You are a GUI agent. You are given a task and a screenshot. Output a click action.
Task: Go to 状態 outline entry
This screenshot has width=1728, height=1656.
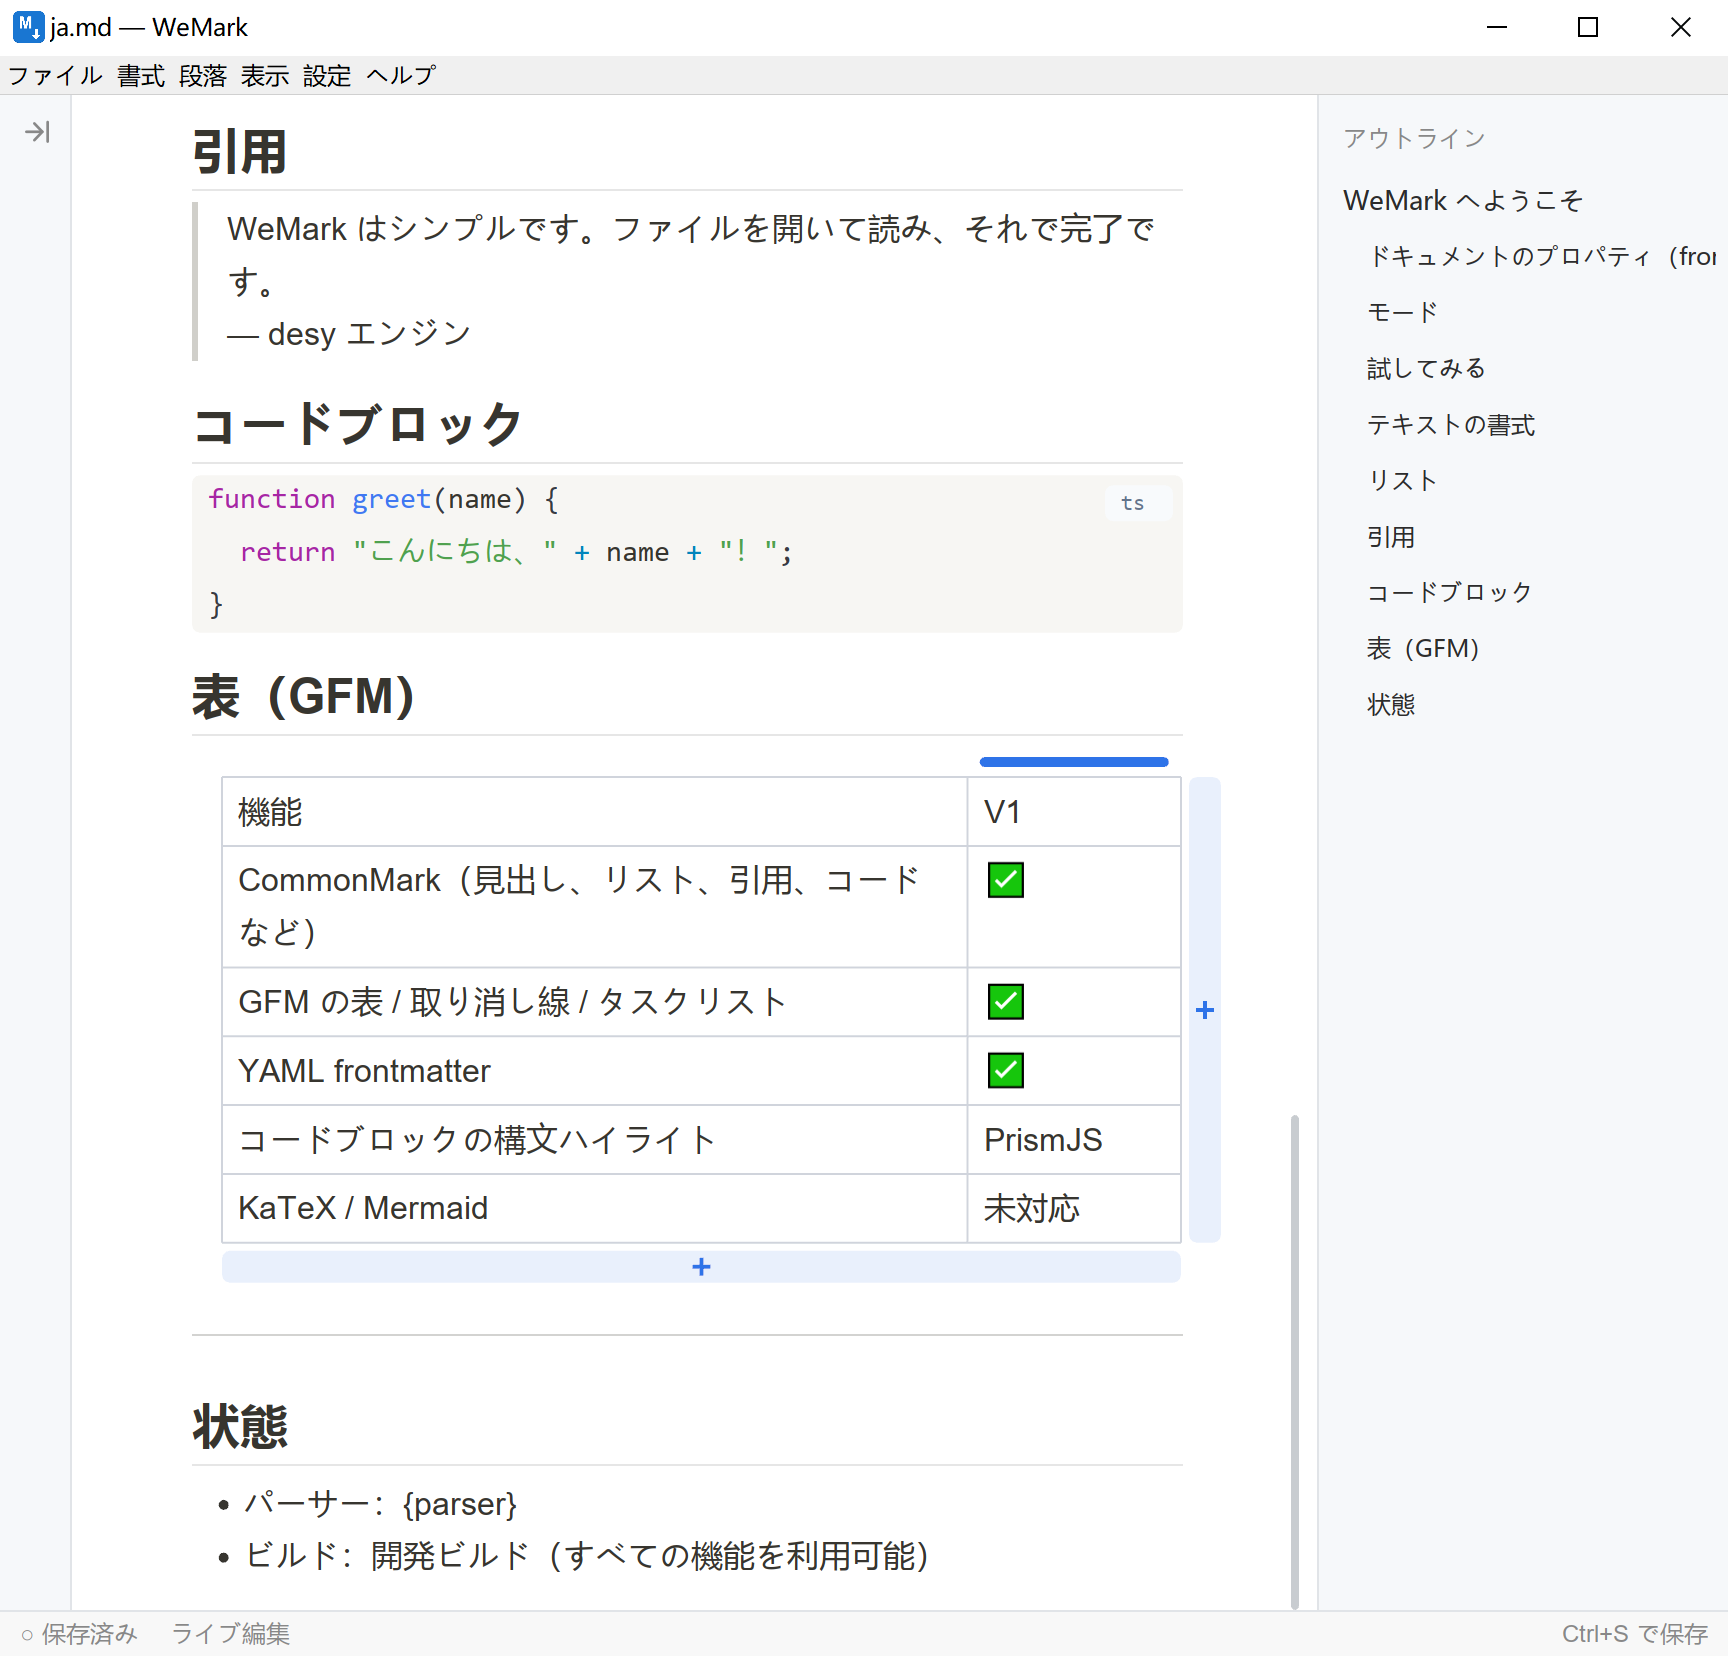[x=1391, y=705]
